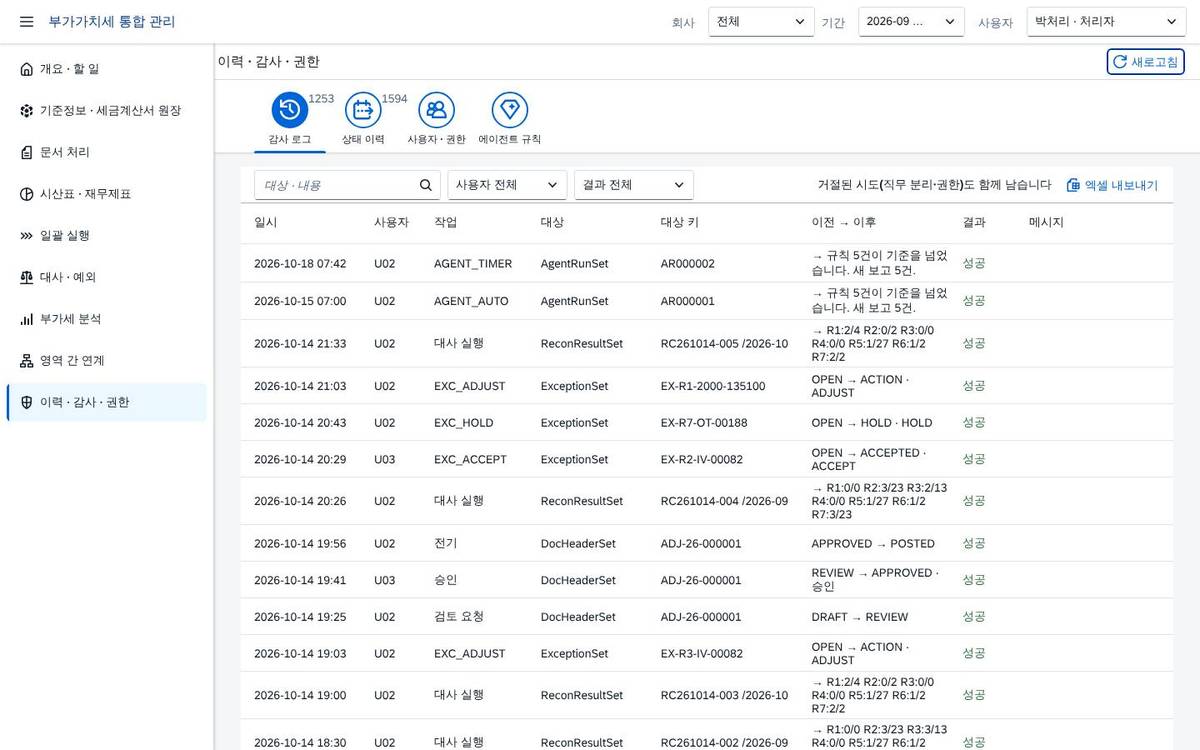
Task: Click the 1594 count badge
Action: 395,99
